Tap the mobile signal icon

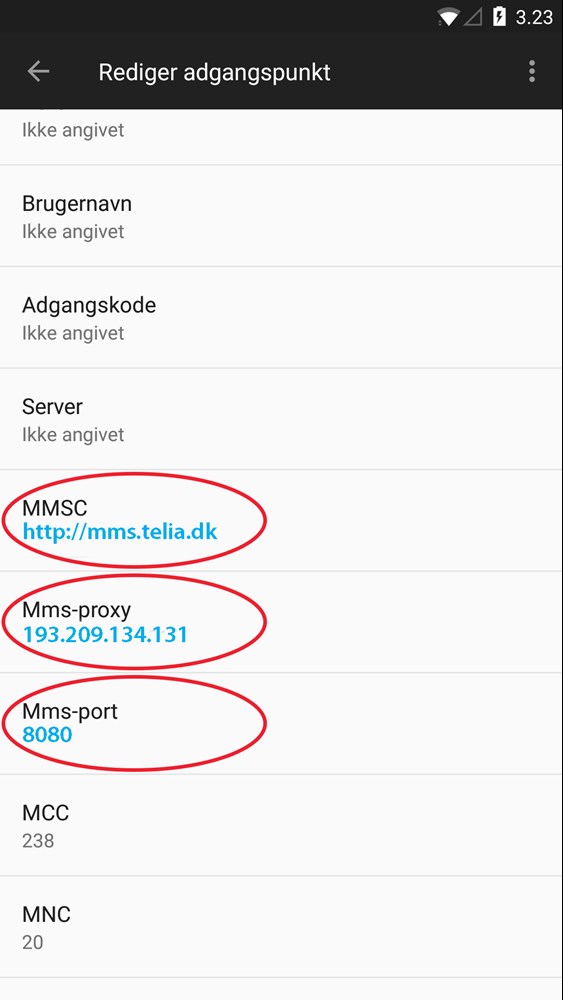click(x=473, y=17)
